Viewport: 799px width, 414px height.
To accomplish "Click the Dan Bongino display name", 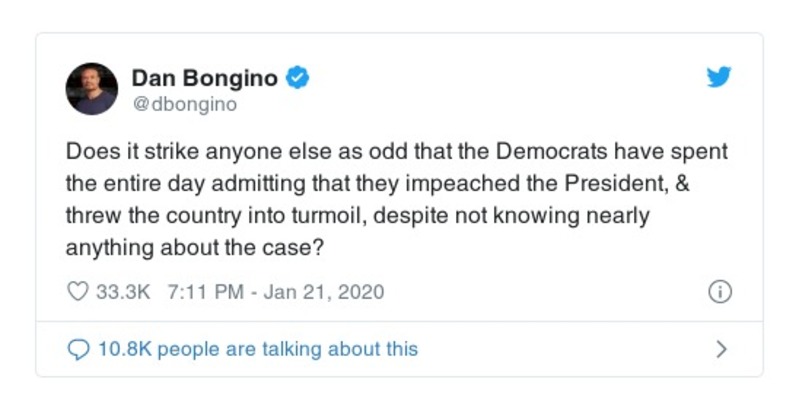I will [x=206, y=77].
